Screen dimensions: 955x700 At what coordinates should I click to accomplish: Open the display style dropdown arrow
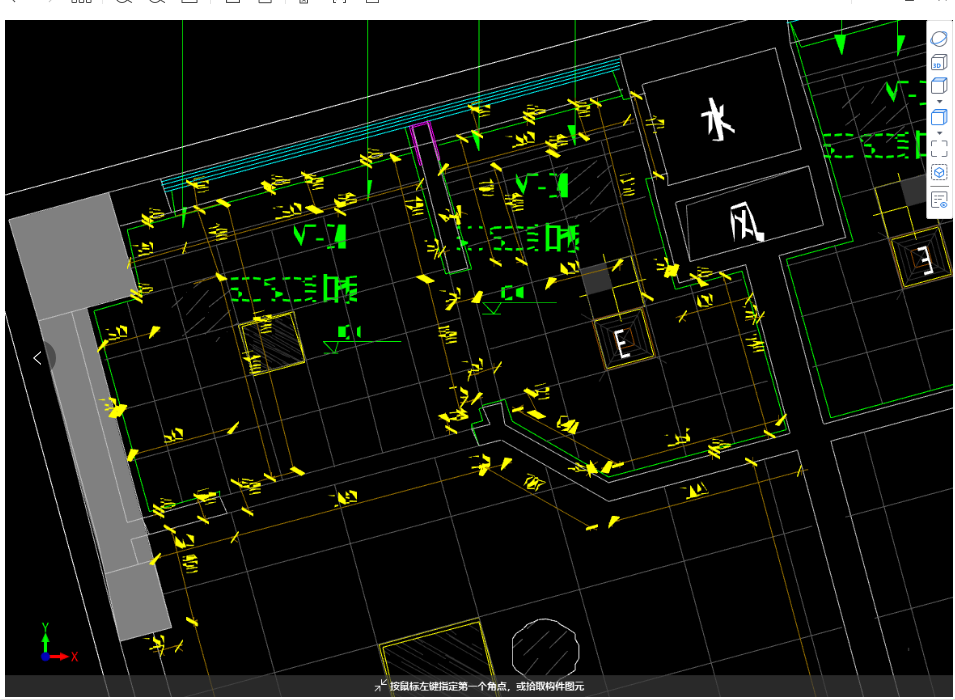pos(939,133)
